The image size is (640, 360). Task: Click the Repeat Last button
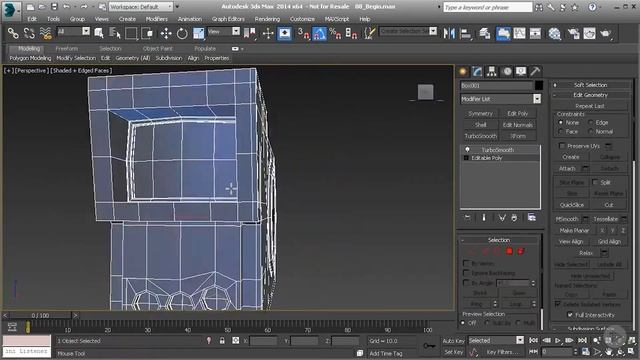pyautogui.click(x=590, y=106)
